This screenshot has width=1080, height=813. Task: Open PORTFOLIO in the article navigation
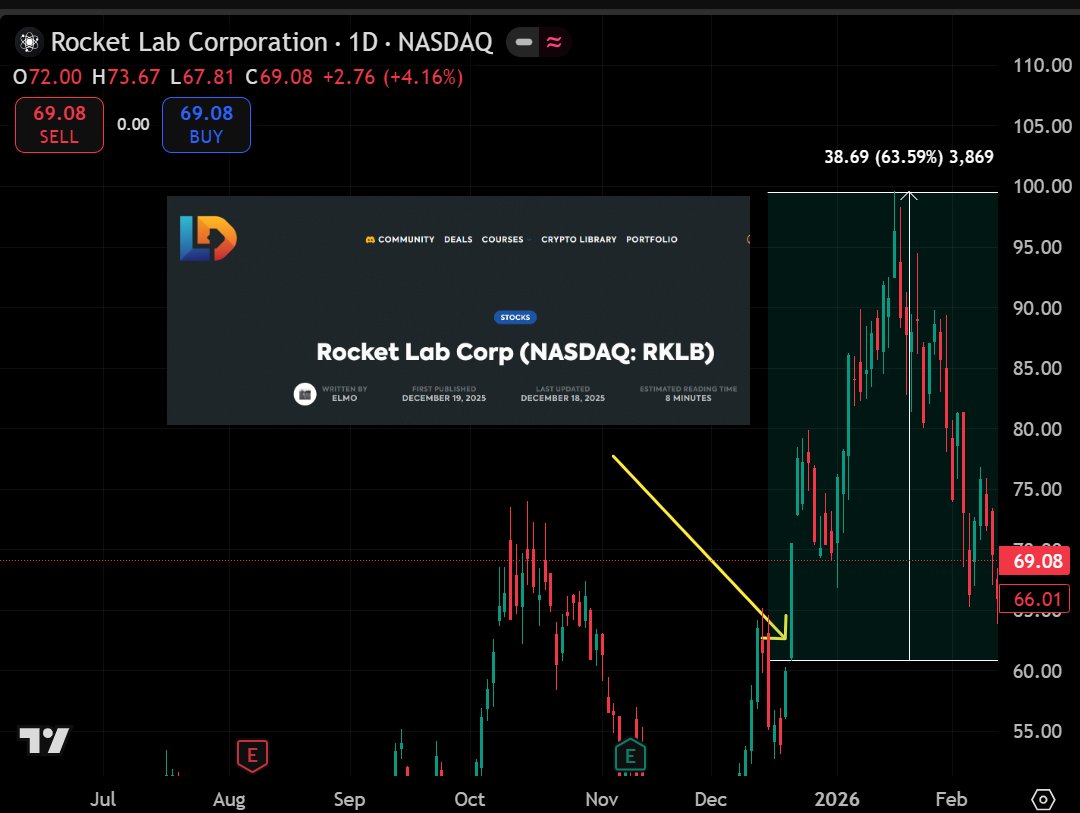pyautogui.click(x=652, y=240)
